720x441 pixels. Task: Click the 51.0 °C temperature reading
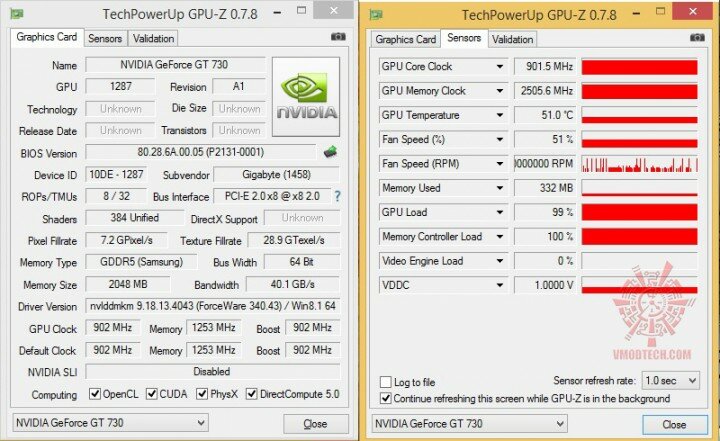[x=545, y=115]
